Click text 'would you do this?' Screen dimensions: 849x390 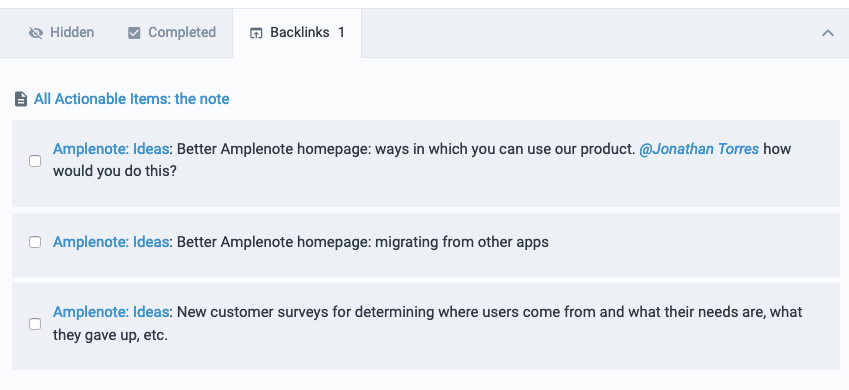tap(115, 171)
